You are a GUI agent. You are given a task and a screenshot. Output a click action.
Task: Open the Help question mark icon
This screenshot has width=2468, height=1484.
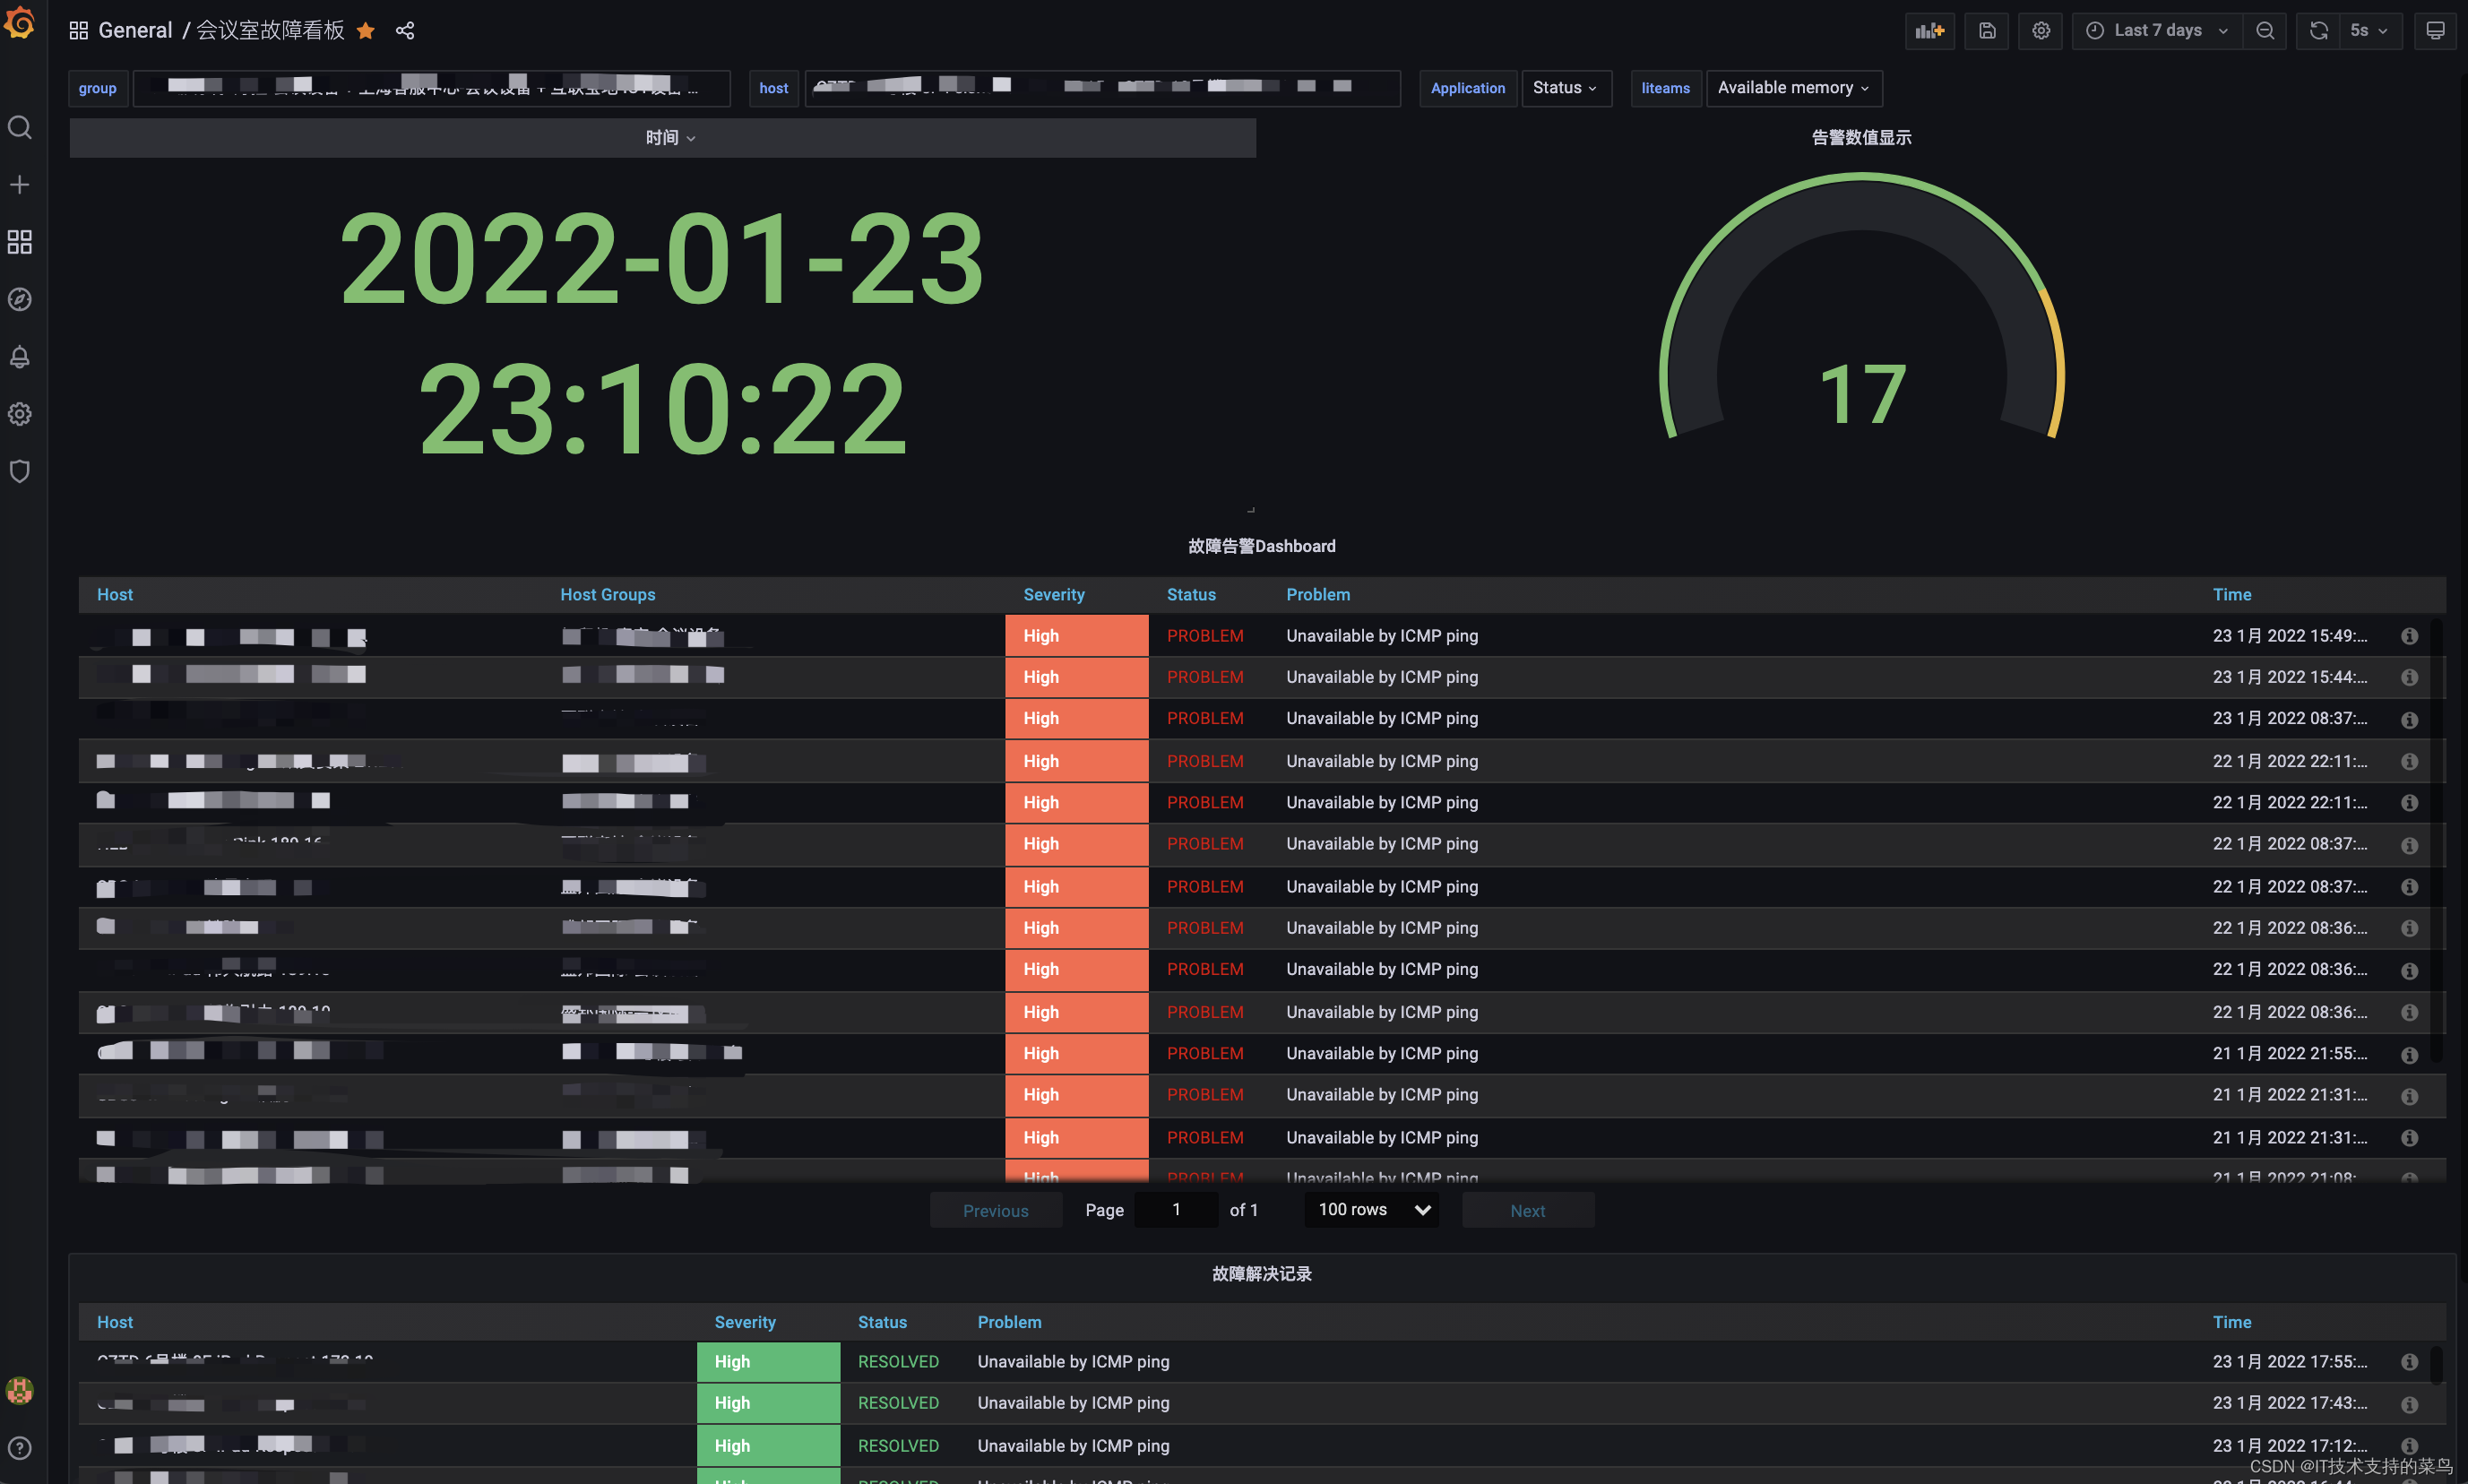tap(19, 1448)
